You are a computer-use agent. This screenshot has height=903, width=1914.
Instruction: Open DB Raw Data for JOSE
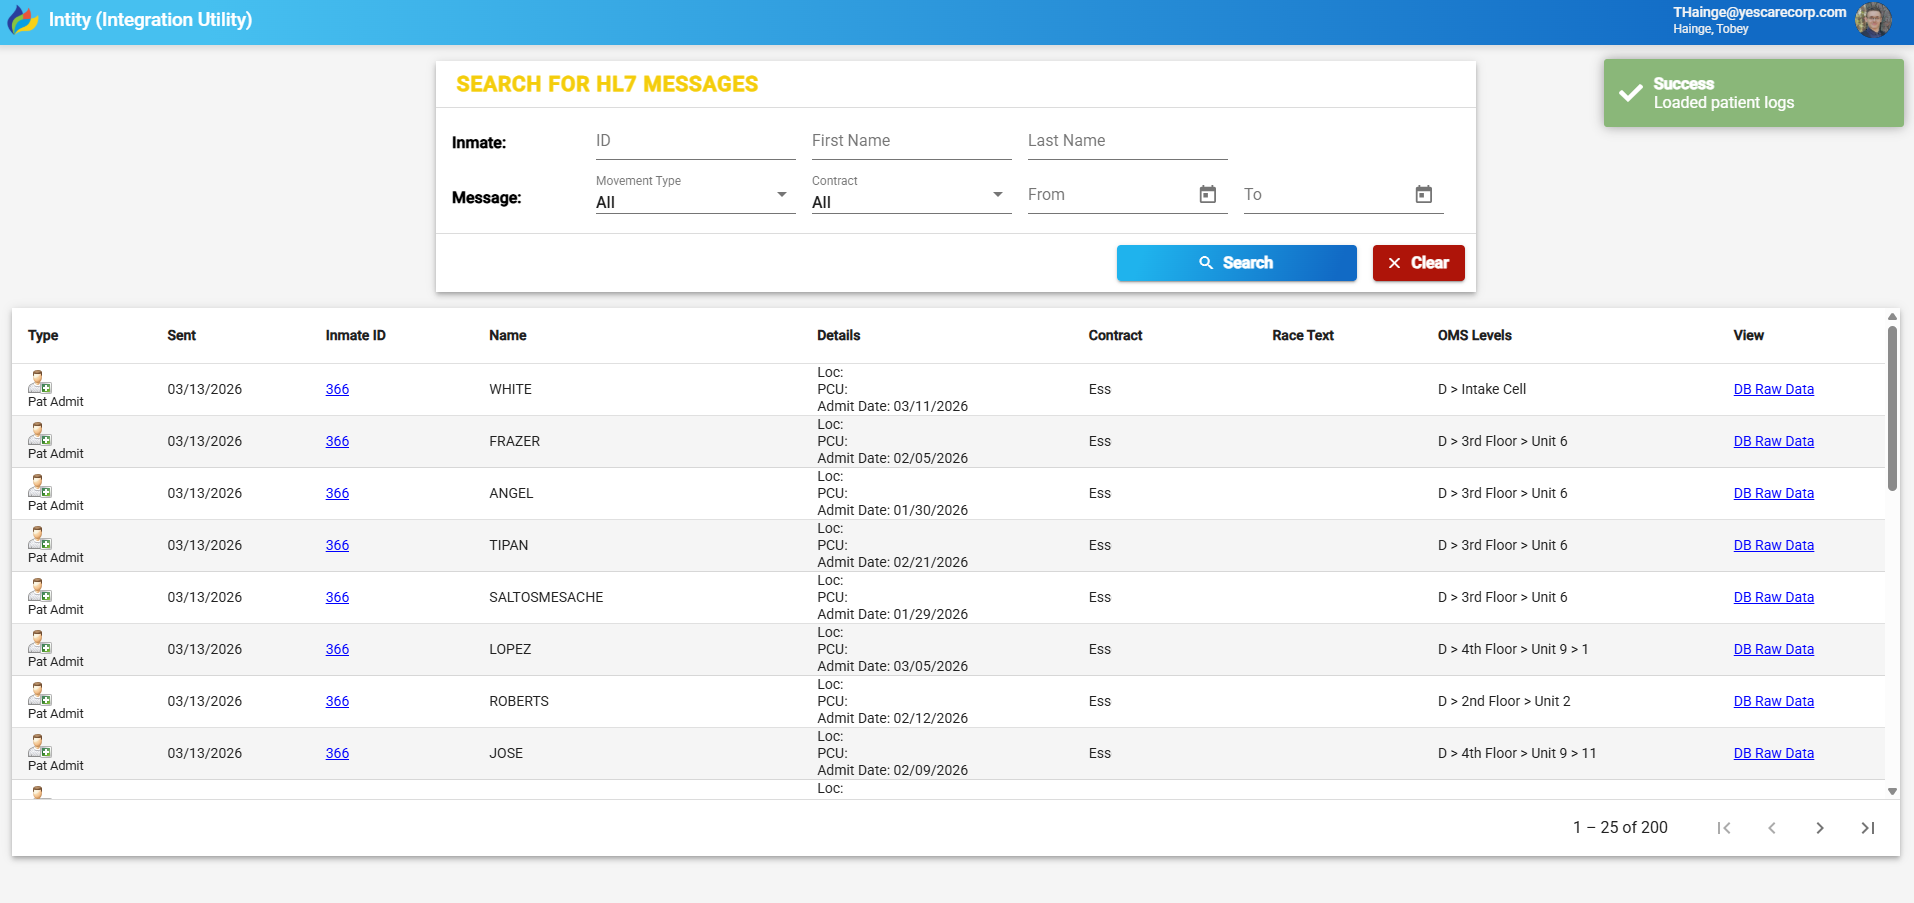point(1774,753)
